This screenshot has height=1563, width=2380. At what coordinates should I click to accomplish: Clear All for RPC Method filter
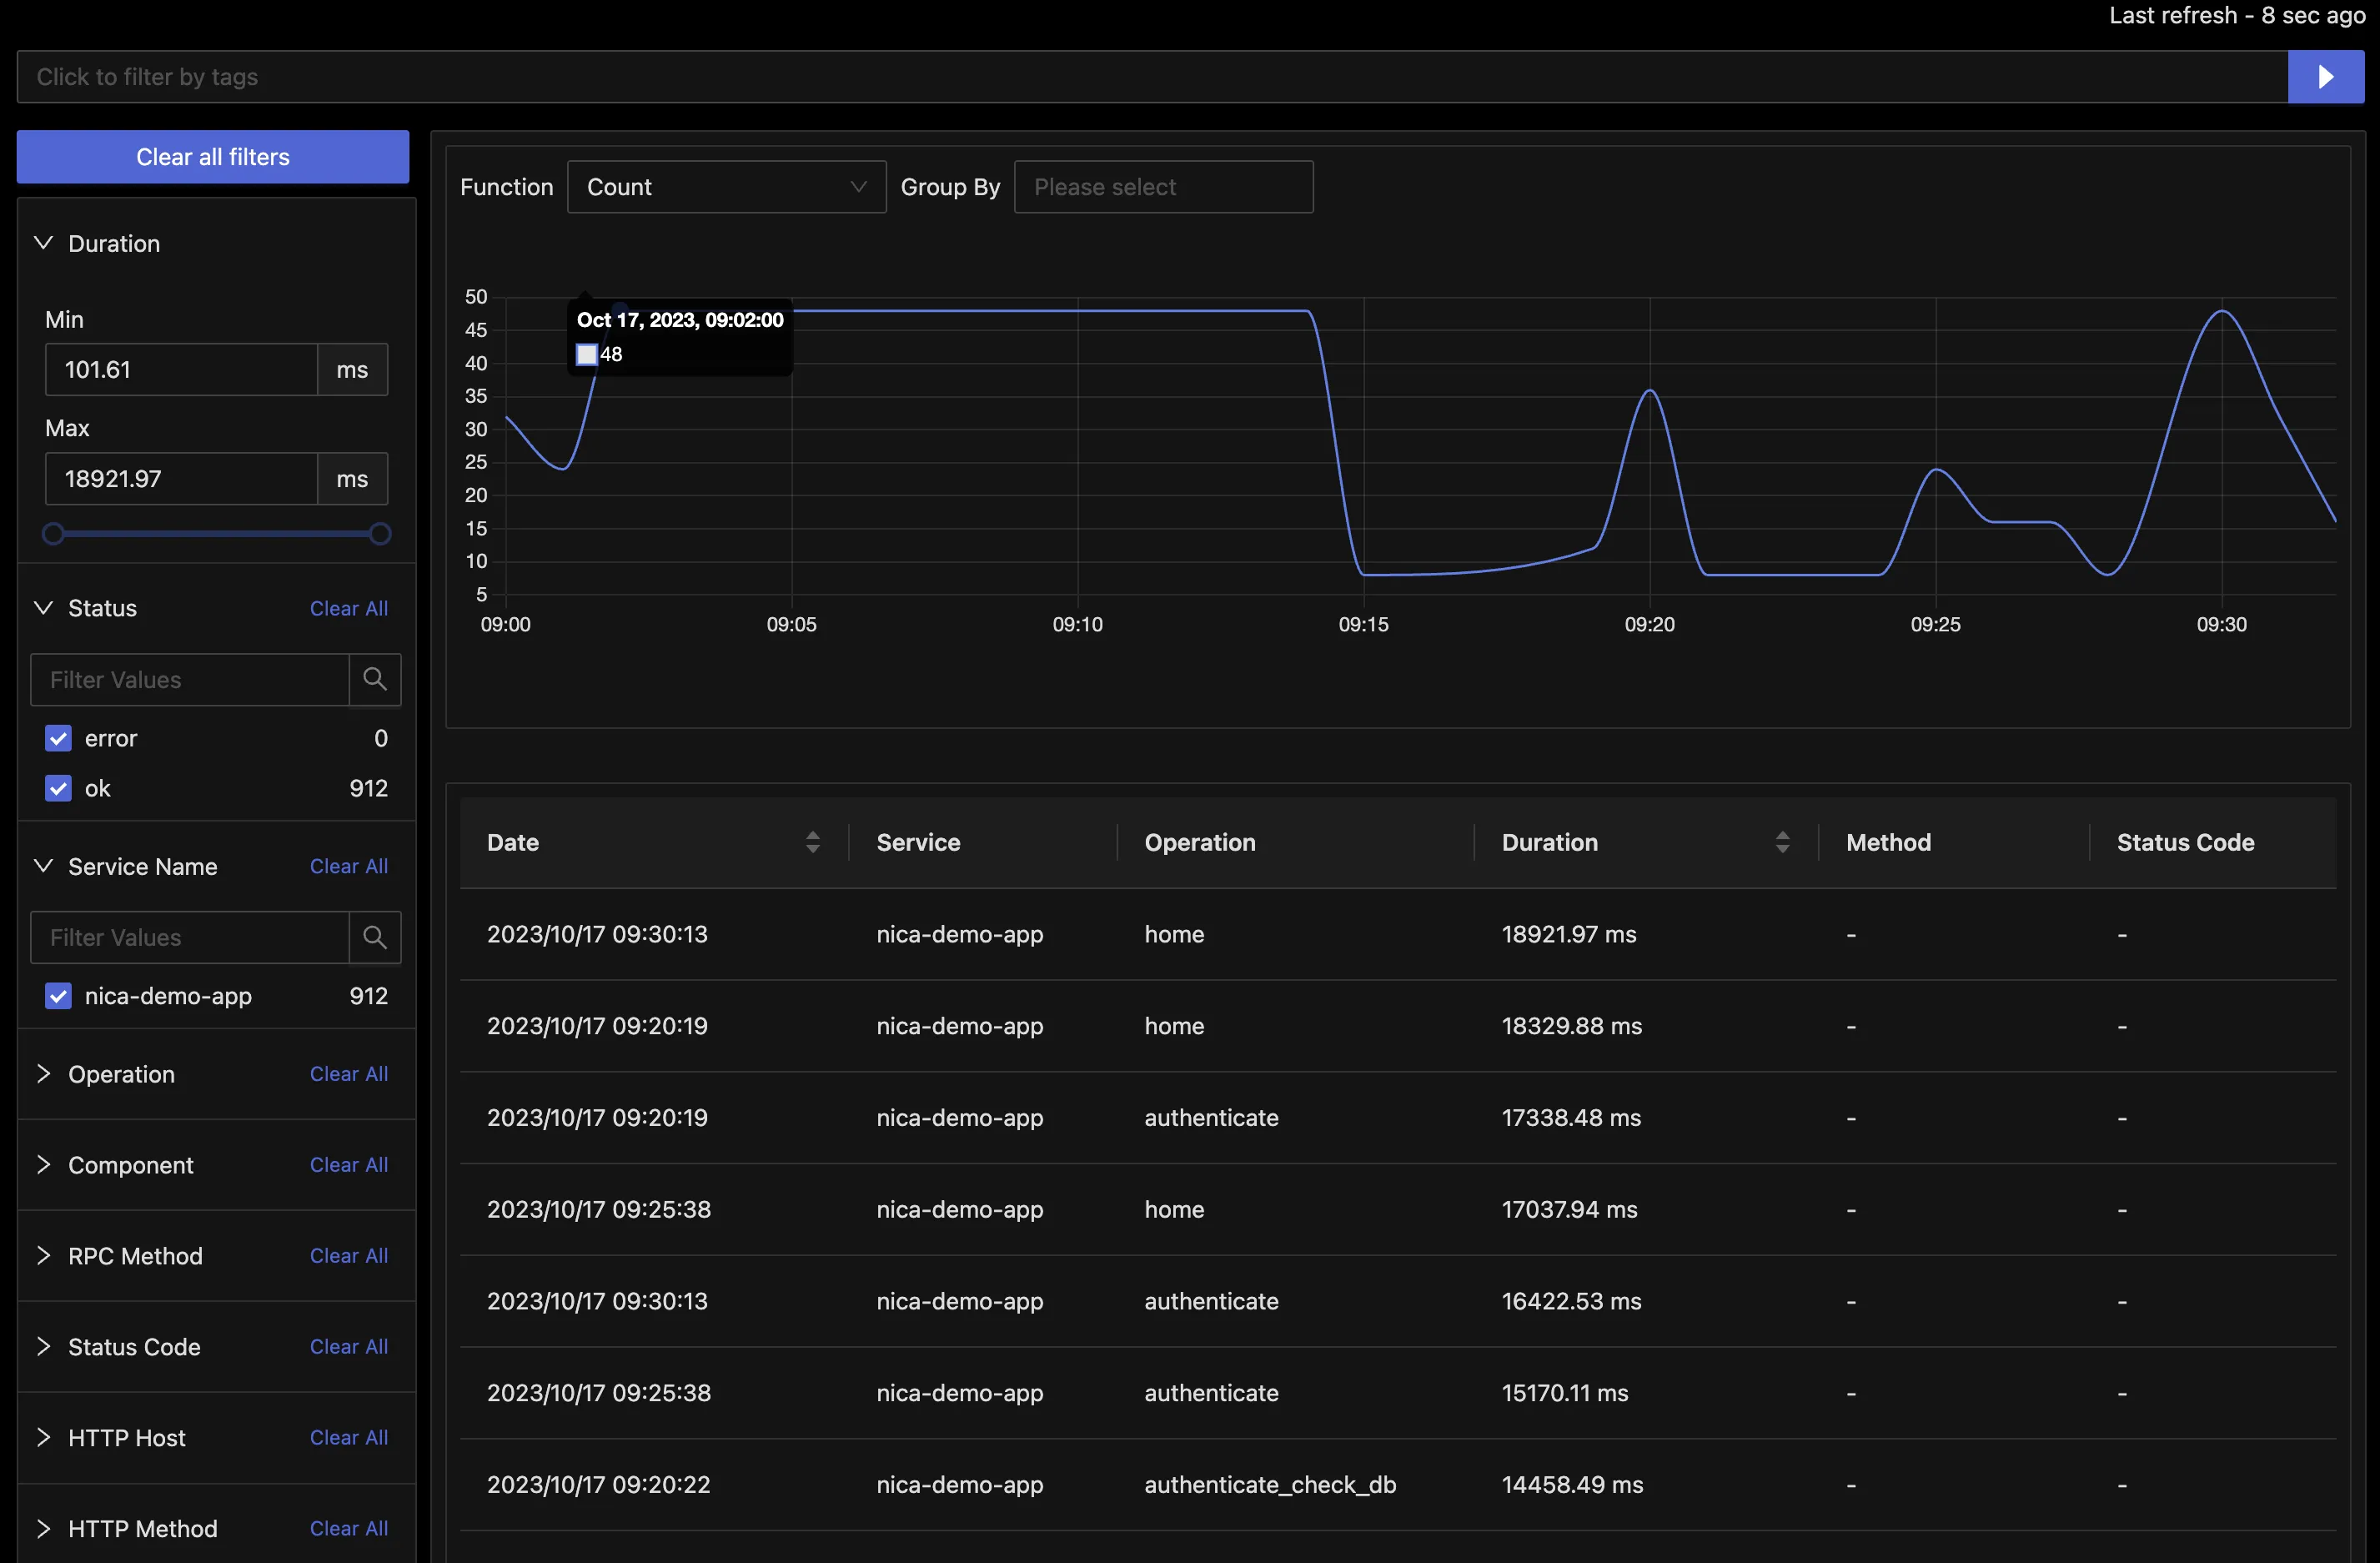348,1256
